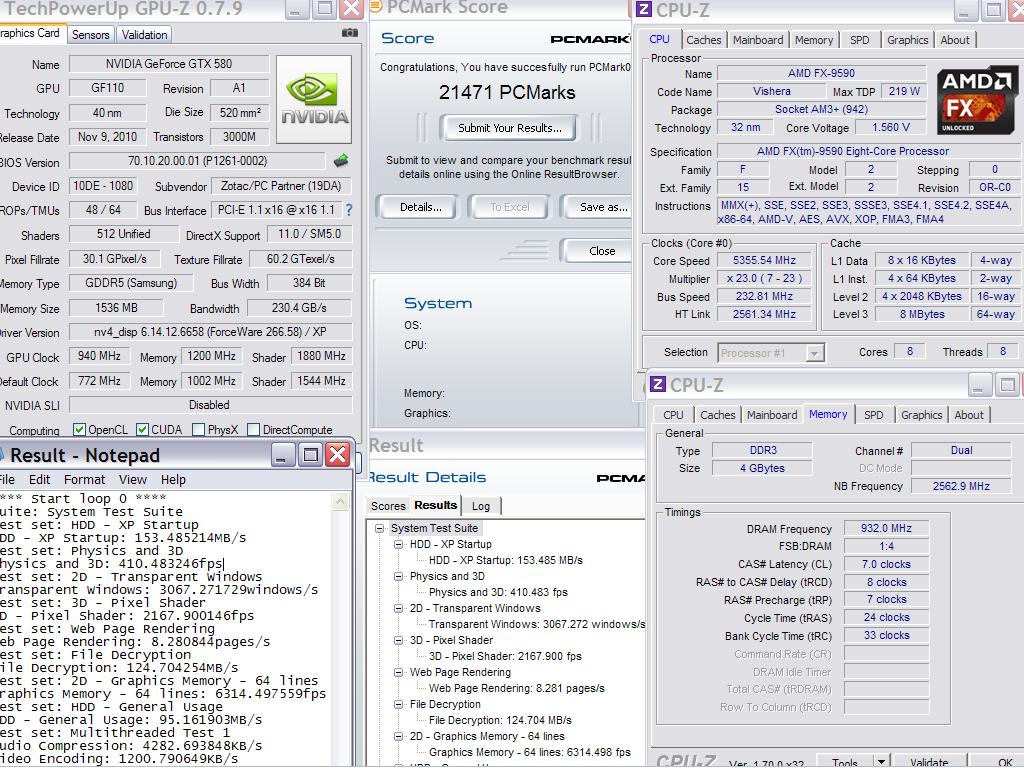
Task: Minimize the Result Notepad window
Action: (283, 455)
